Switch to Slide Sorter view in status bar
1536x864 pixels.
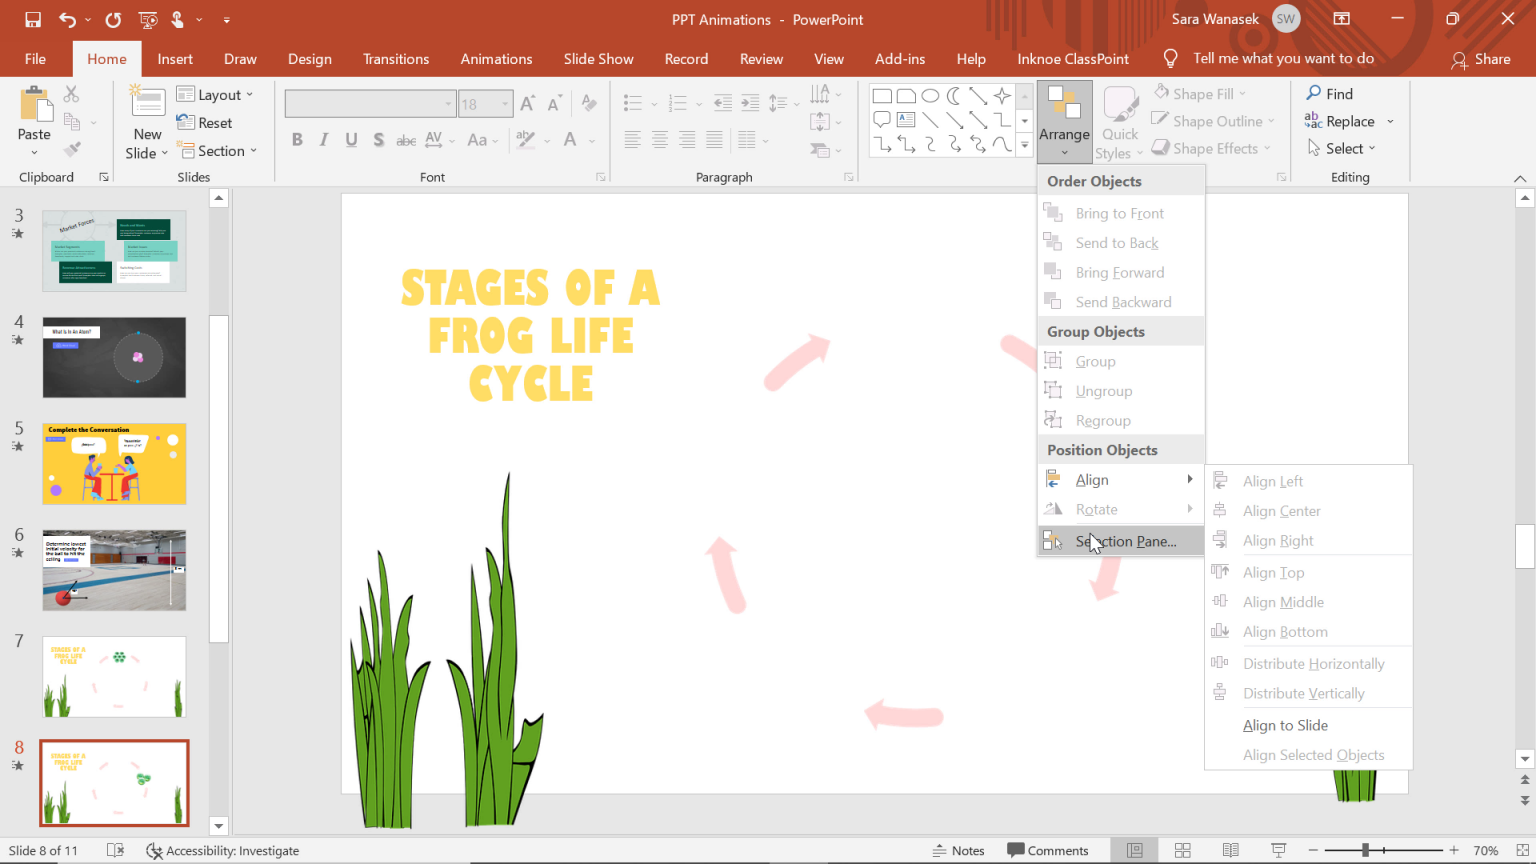(1182, 850)
